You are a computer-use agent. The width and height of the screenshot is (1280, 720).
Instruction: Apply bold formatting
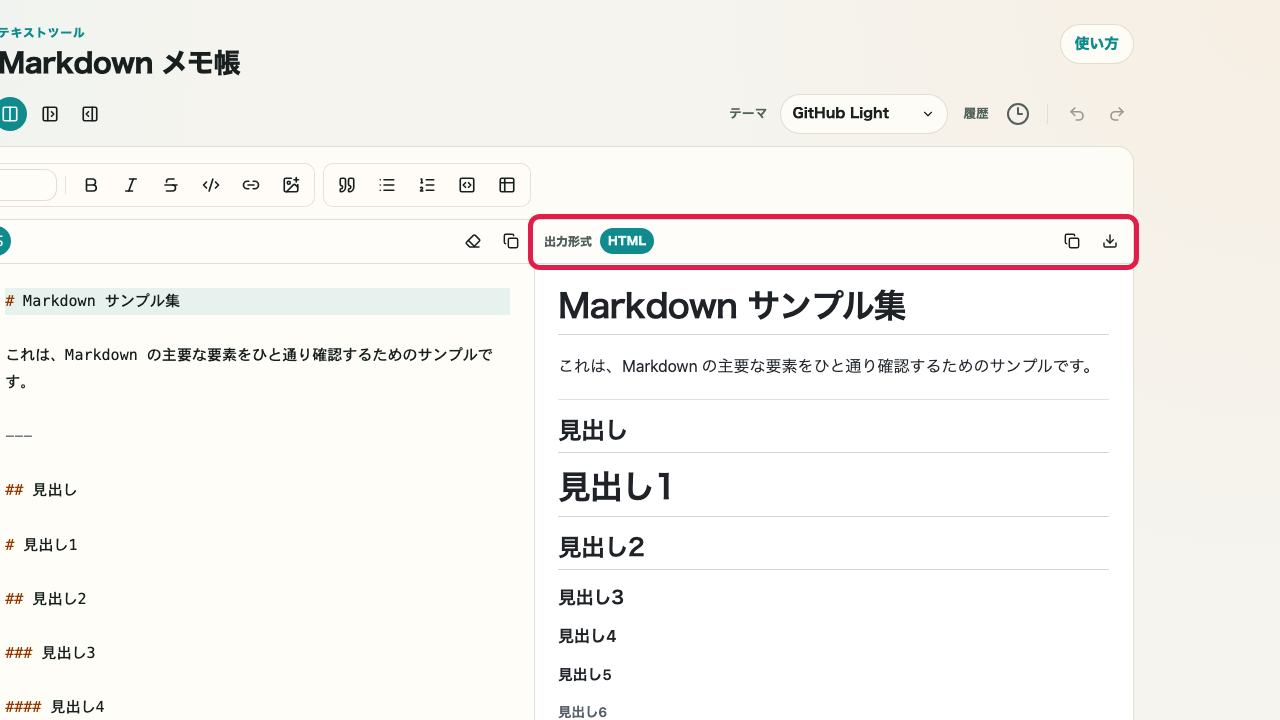[91, 185]
